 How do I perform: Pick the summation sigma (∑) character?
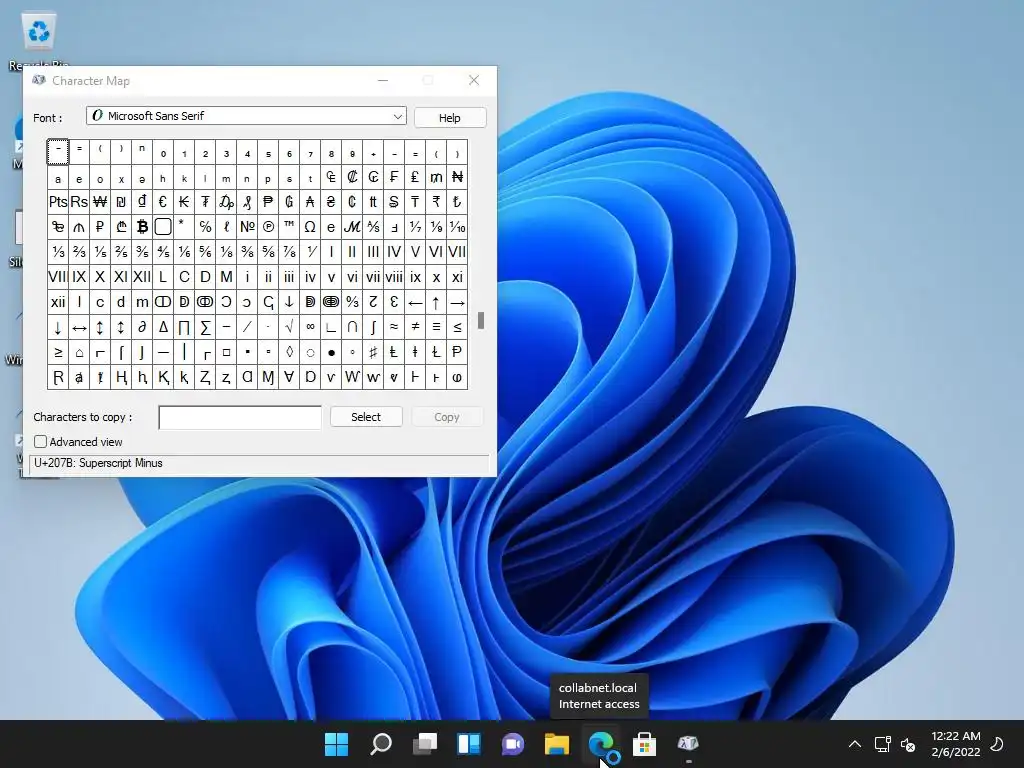(x=205, y=327)
